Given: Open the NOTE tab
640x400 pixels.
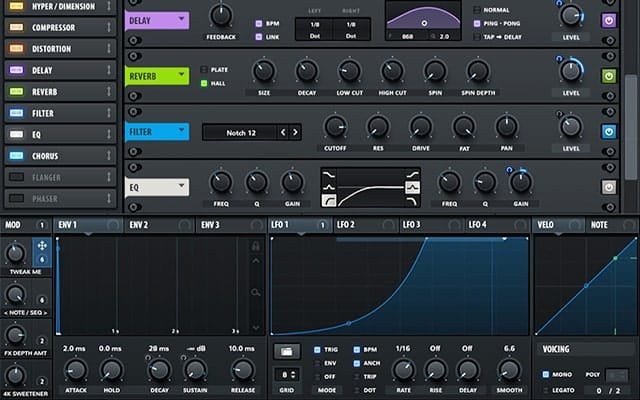Looking at the screenshot, I should pos(612,225).
